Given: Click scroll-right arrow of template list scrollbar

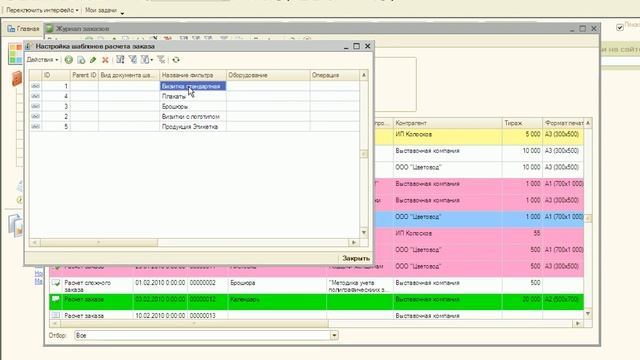Looking at the screenshot, I should 354,242.
